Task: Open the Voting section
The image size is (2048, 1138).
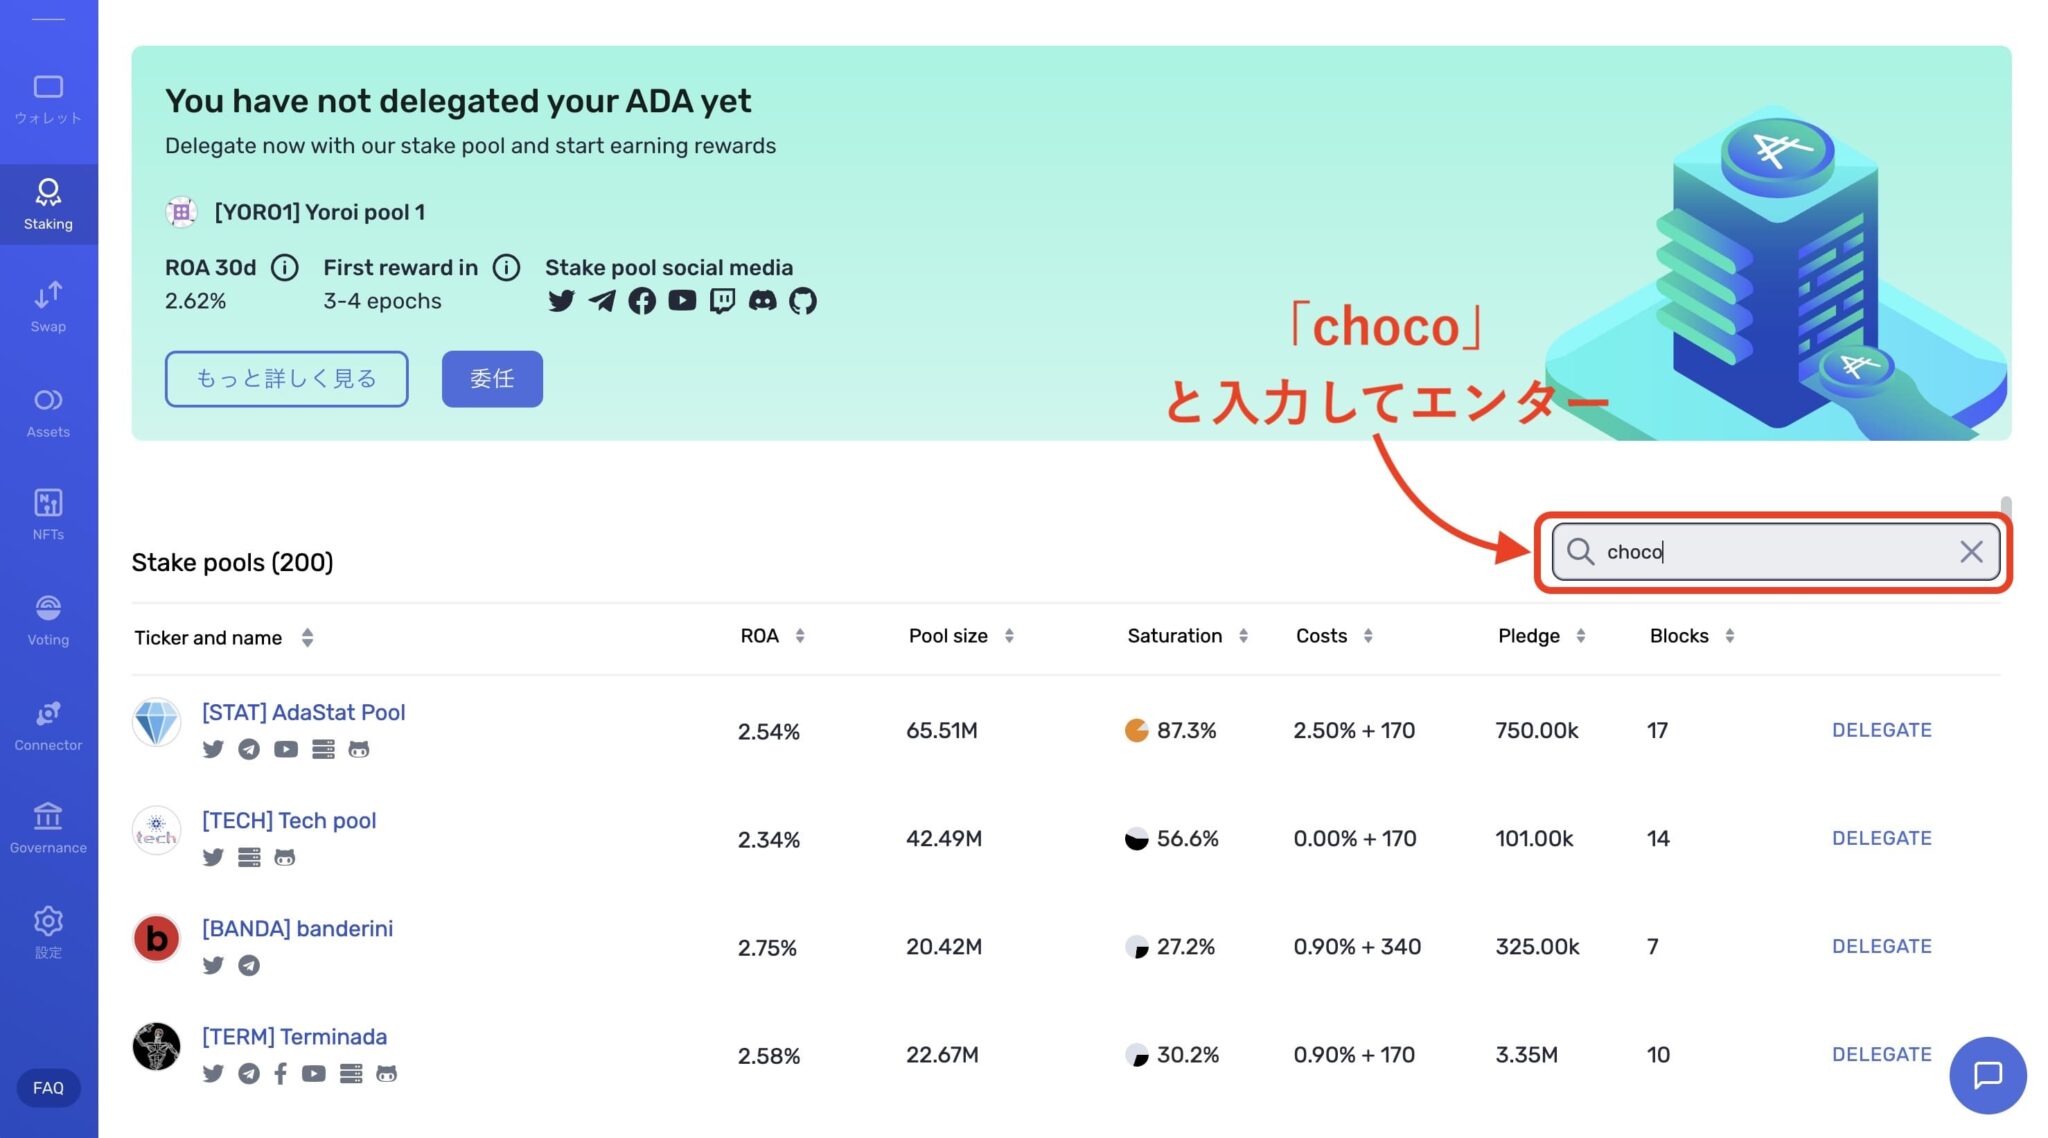Action: pos(47,618)
